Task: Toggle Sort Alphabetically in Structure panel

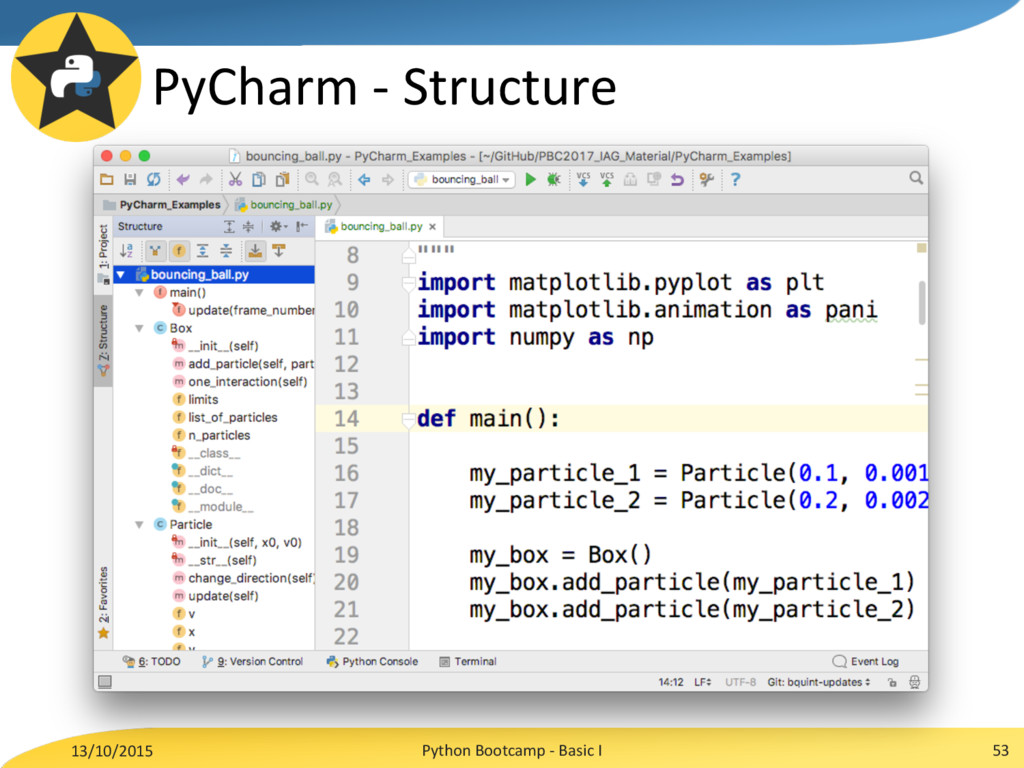Action: pos(127,250)
